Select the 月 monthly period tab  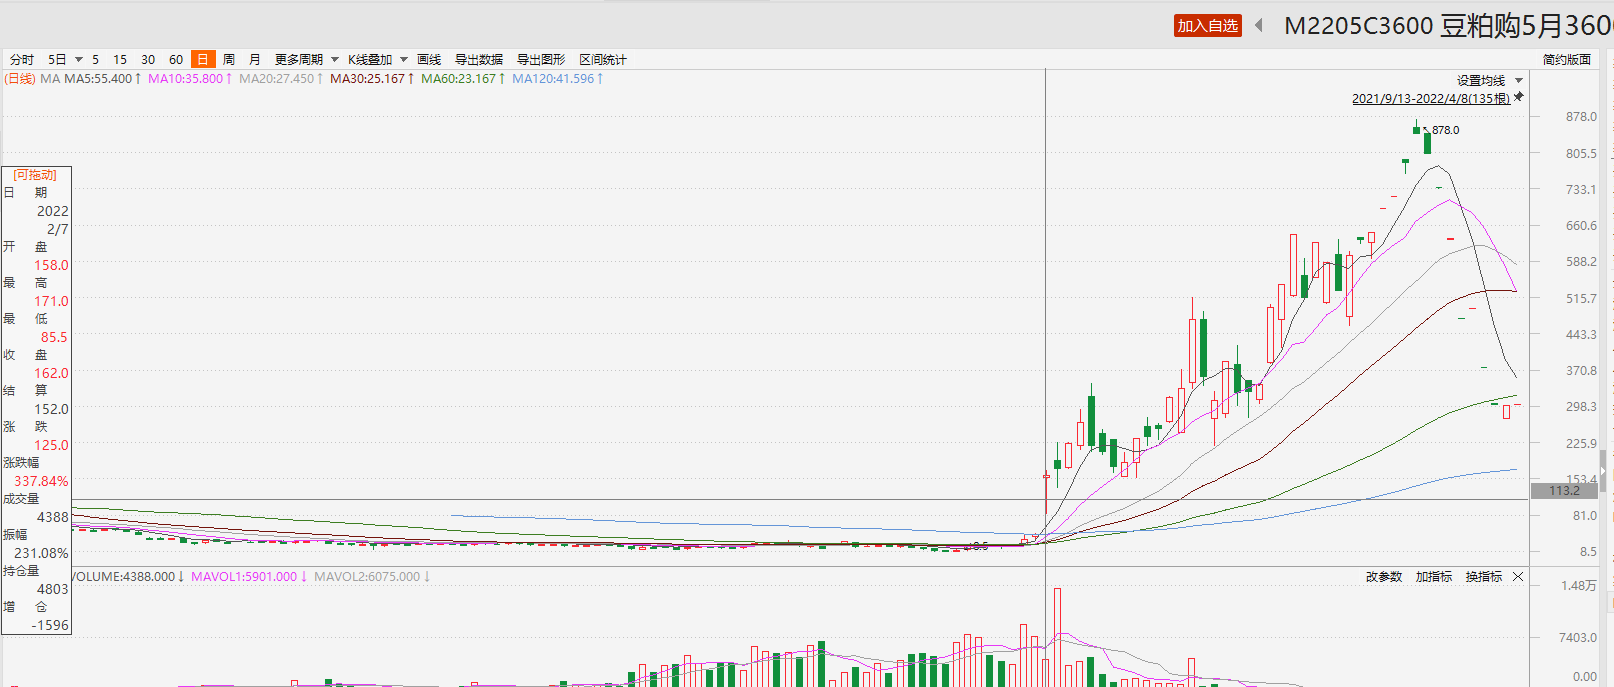(255, 60)
